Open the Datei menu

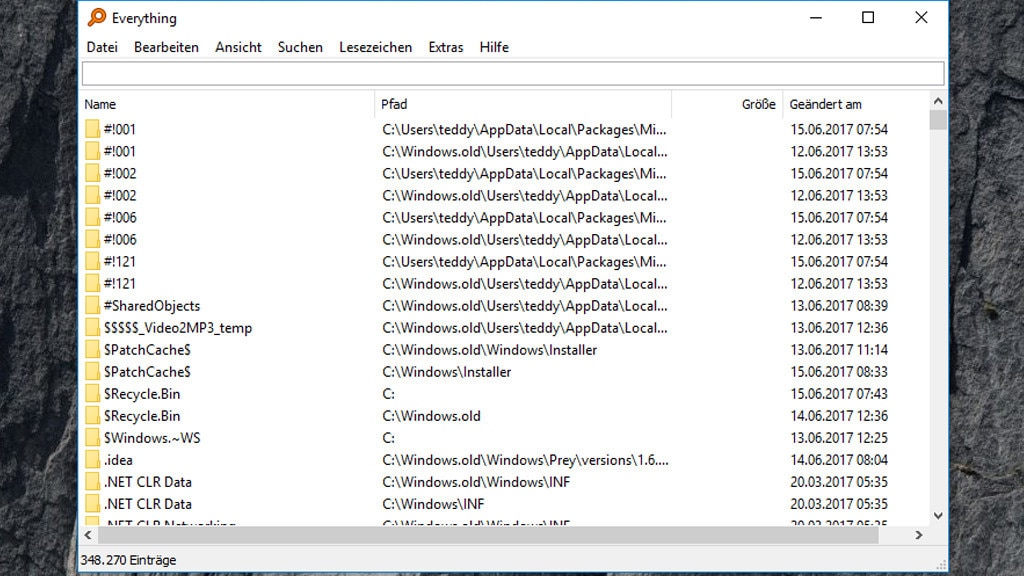pyautogui.click(x=102, y=47)
